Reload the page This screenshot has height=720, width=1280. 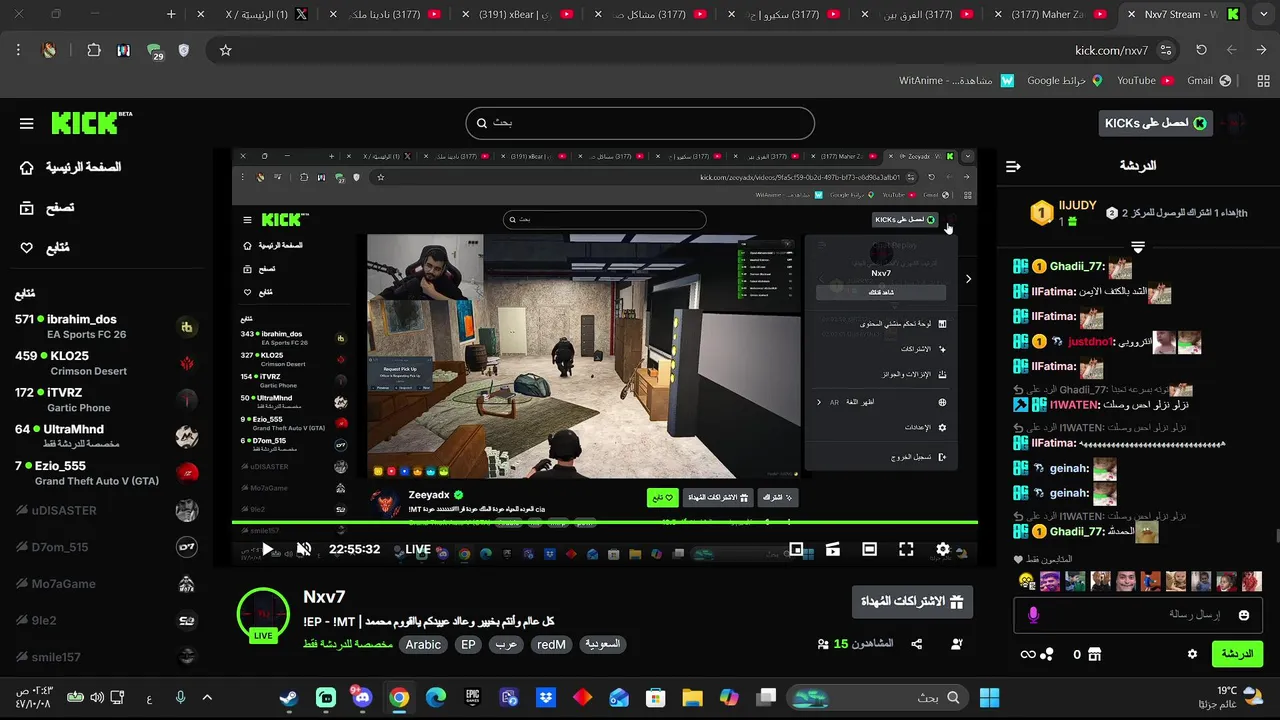pyautogui.click(x=1201, y=50)
